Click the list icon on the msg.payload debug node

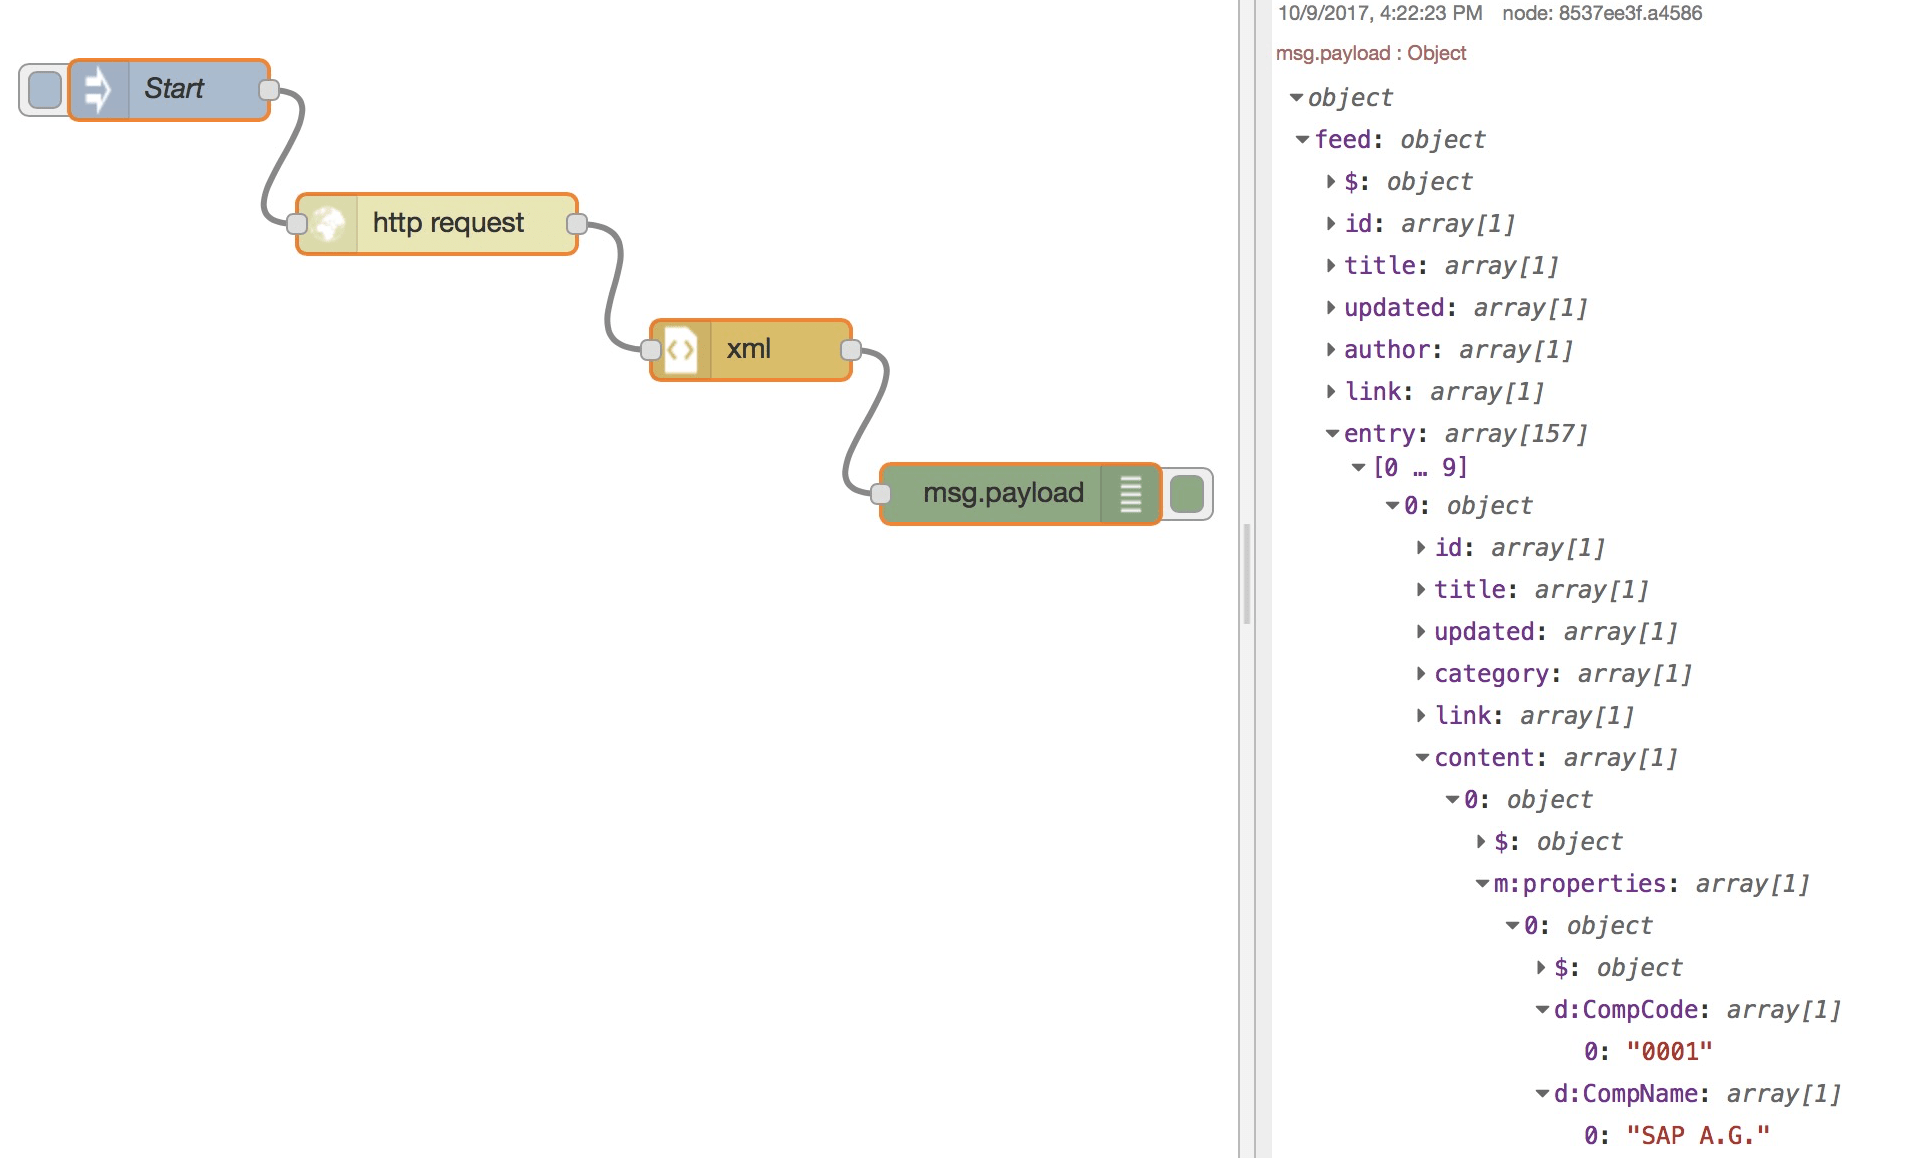click(1130, 493)
